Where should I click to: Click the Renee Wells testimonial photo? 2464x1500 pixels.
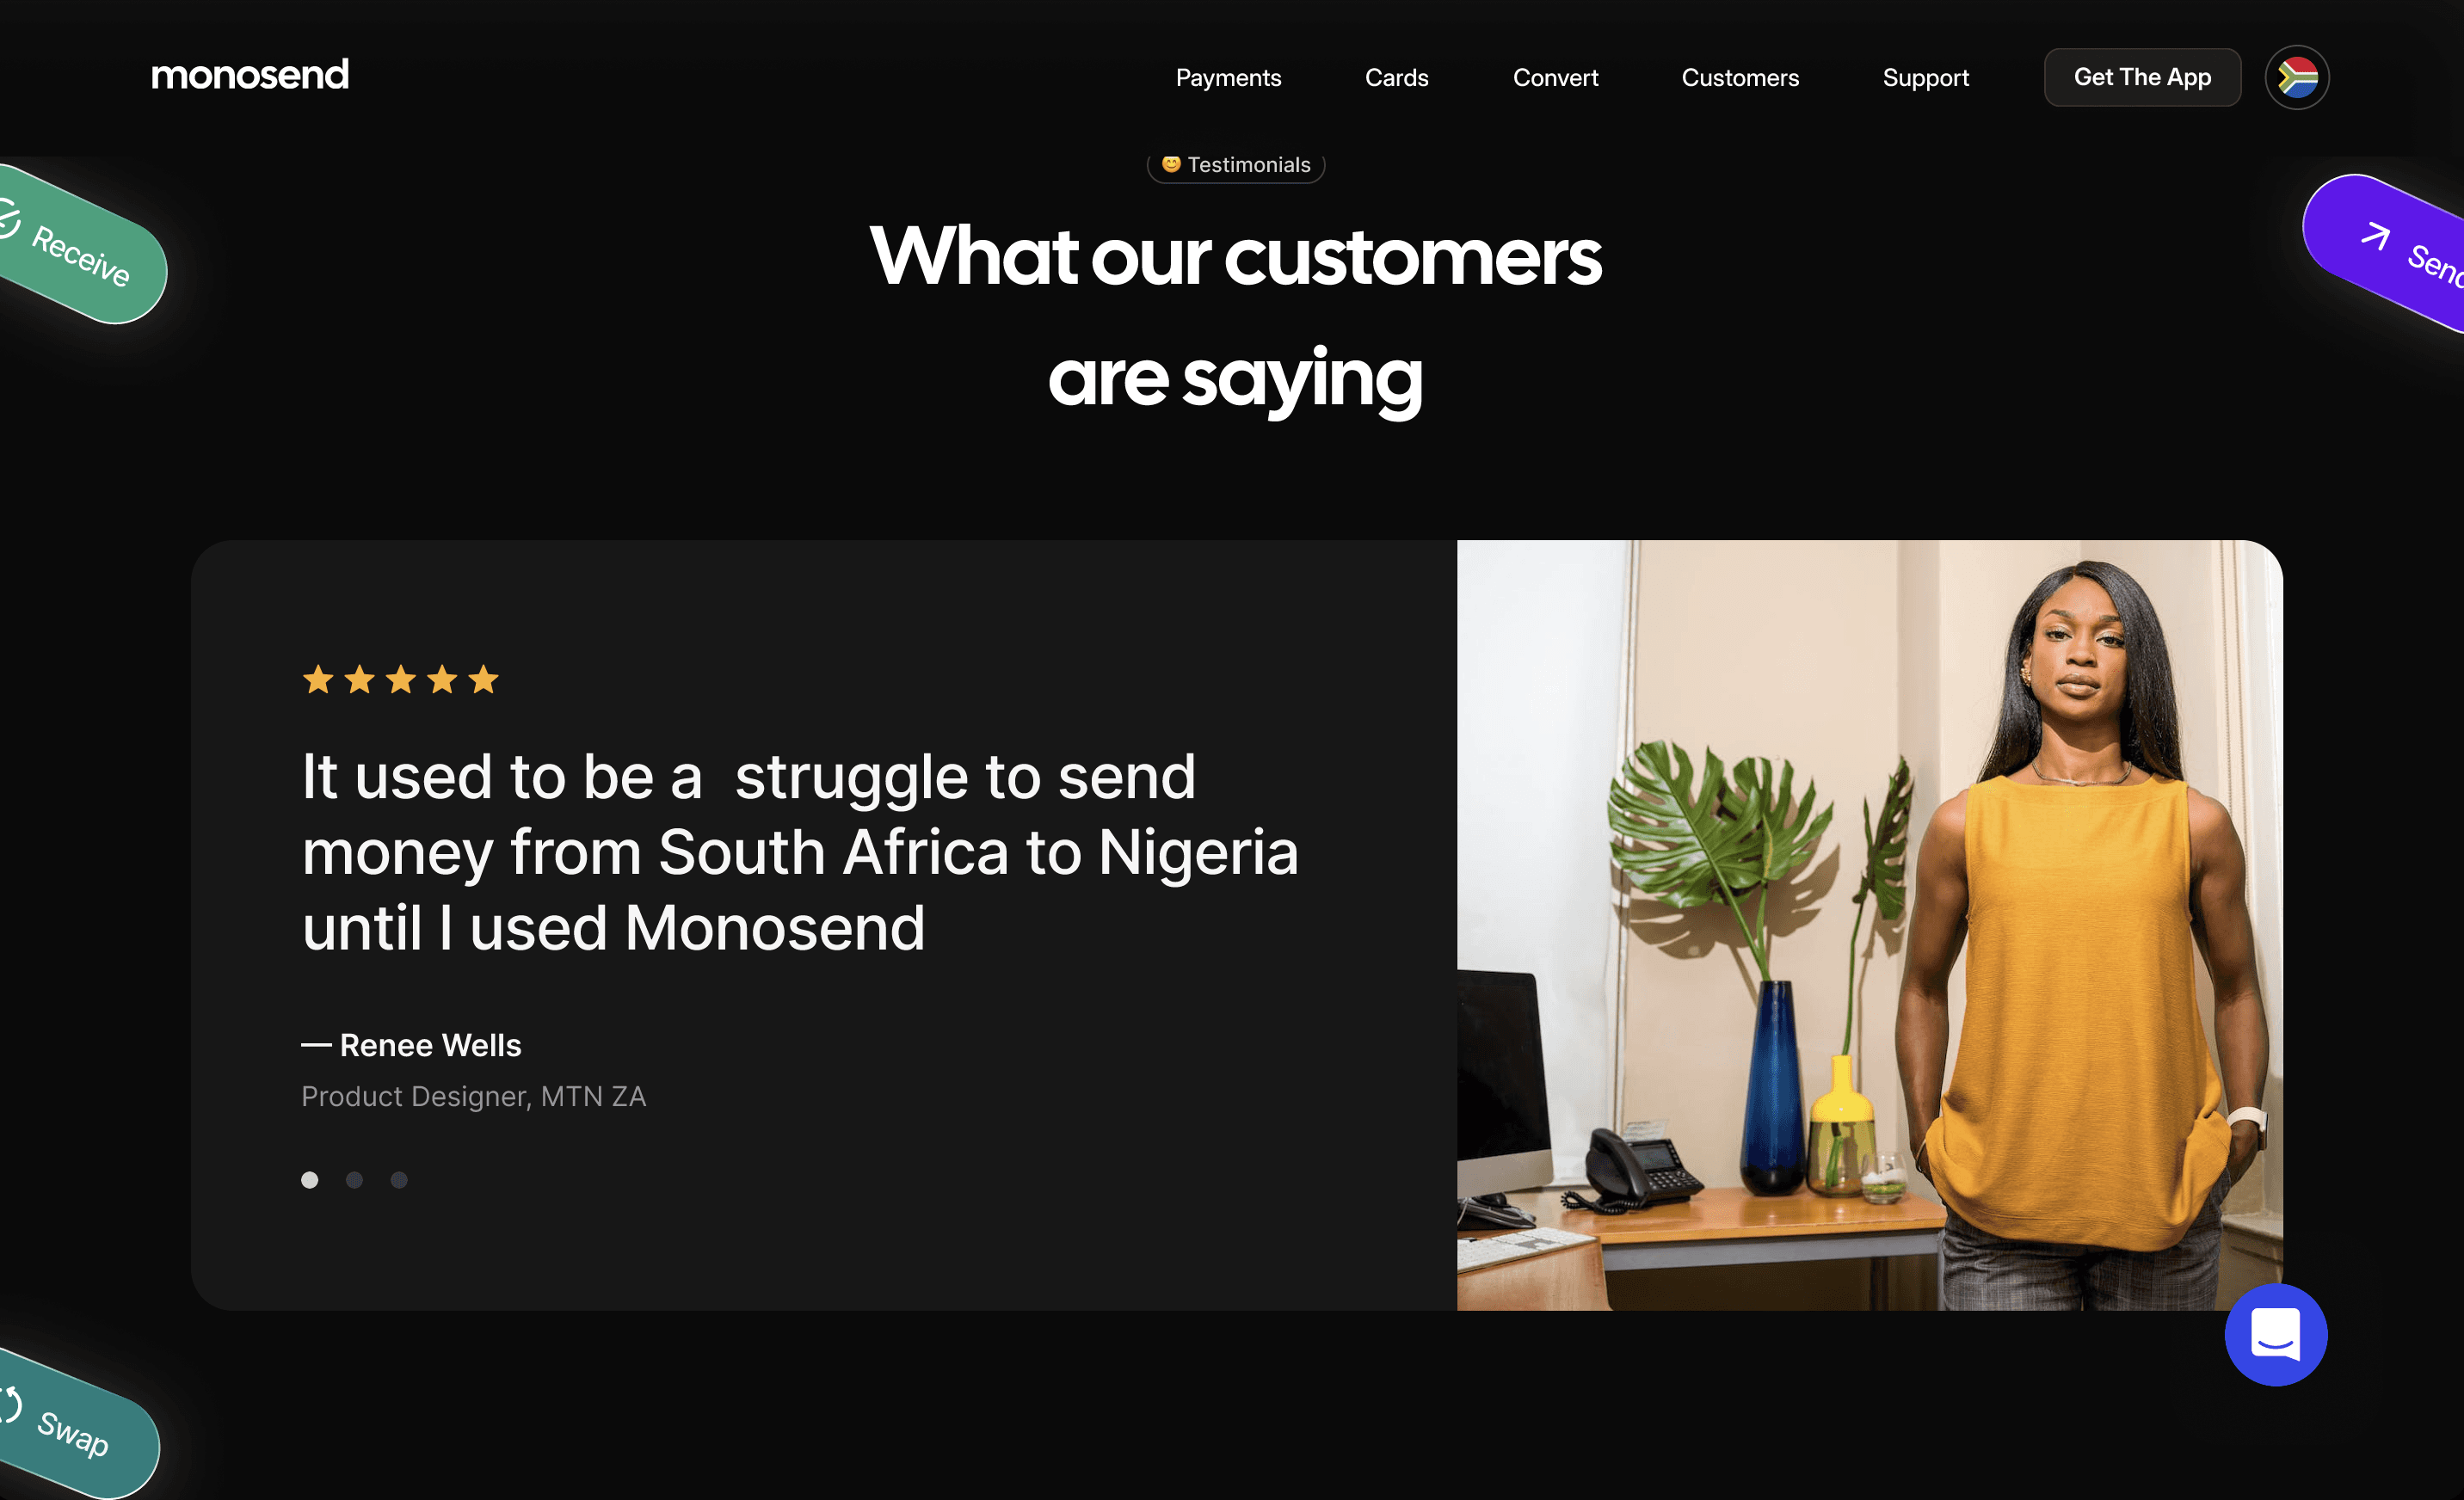pyautogui.click(x=1869, y=925)
